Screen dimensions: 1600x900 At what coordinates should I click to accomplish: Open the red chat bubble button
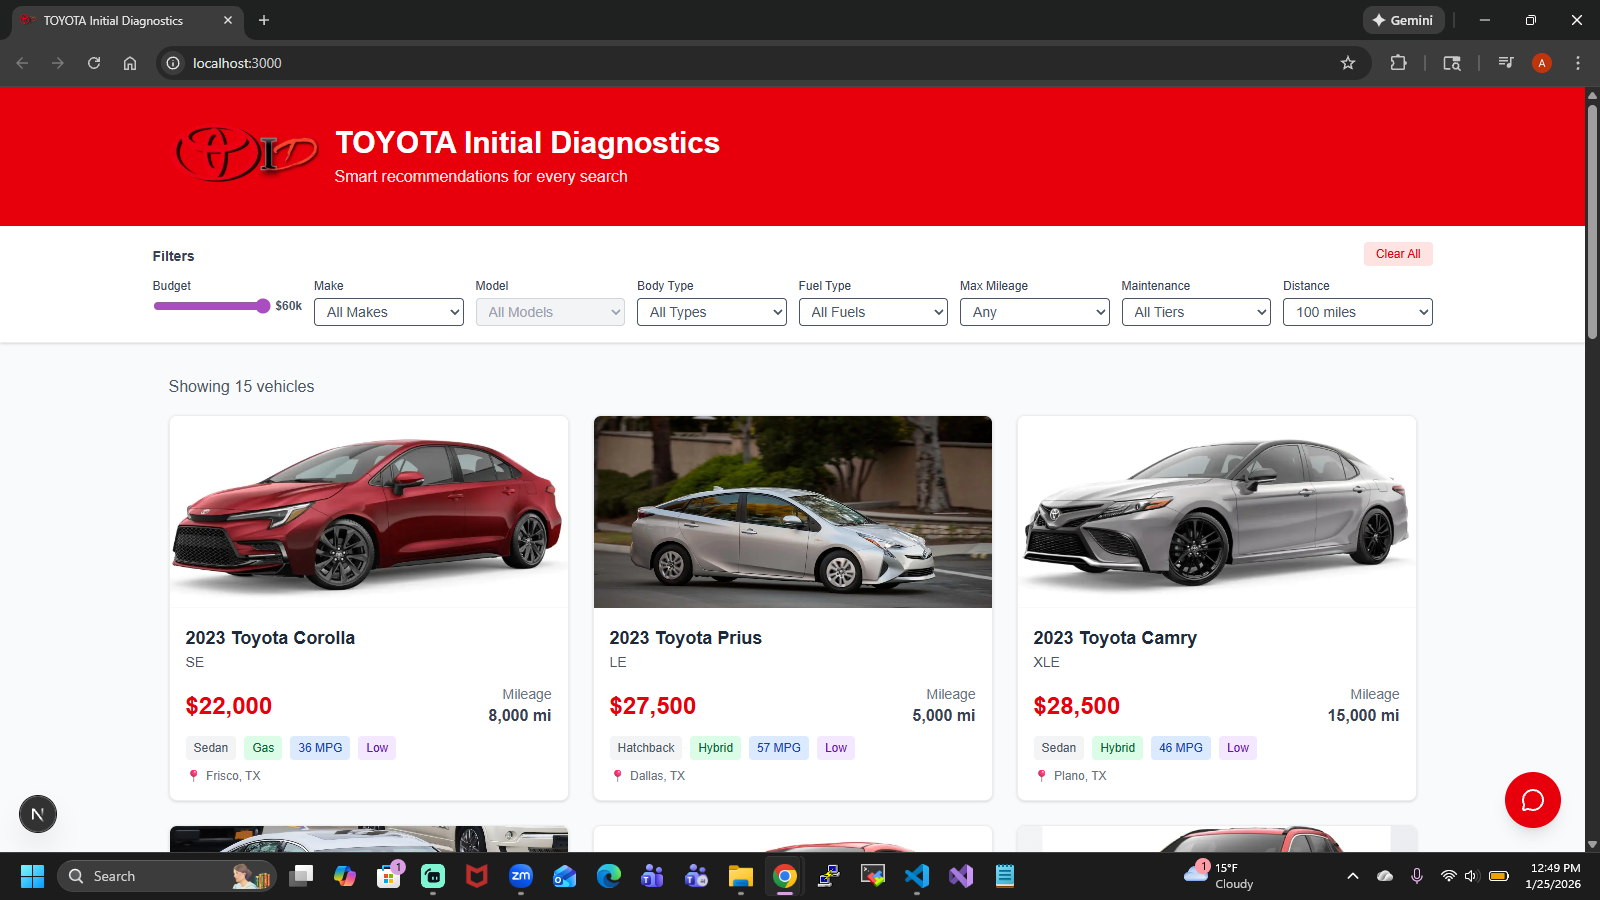[1532, 800]
